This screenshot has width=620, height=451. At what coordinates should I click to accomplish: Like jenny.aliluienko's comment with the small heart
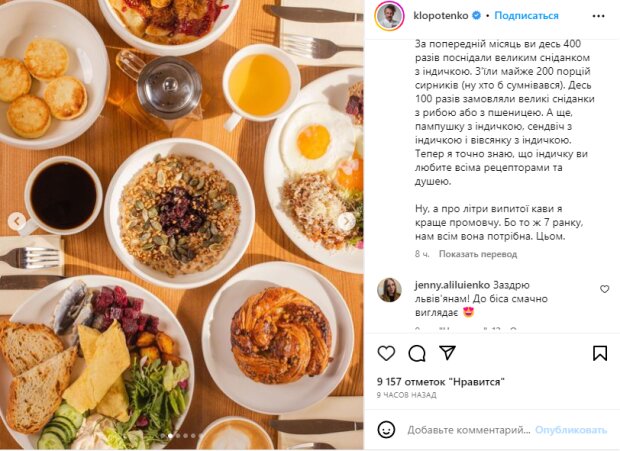tap(605, 289)
